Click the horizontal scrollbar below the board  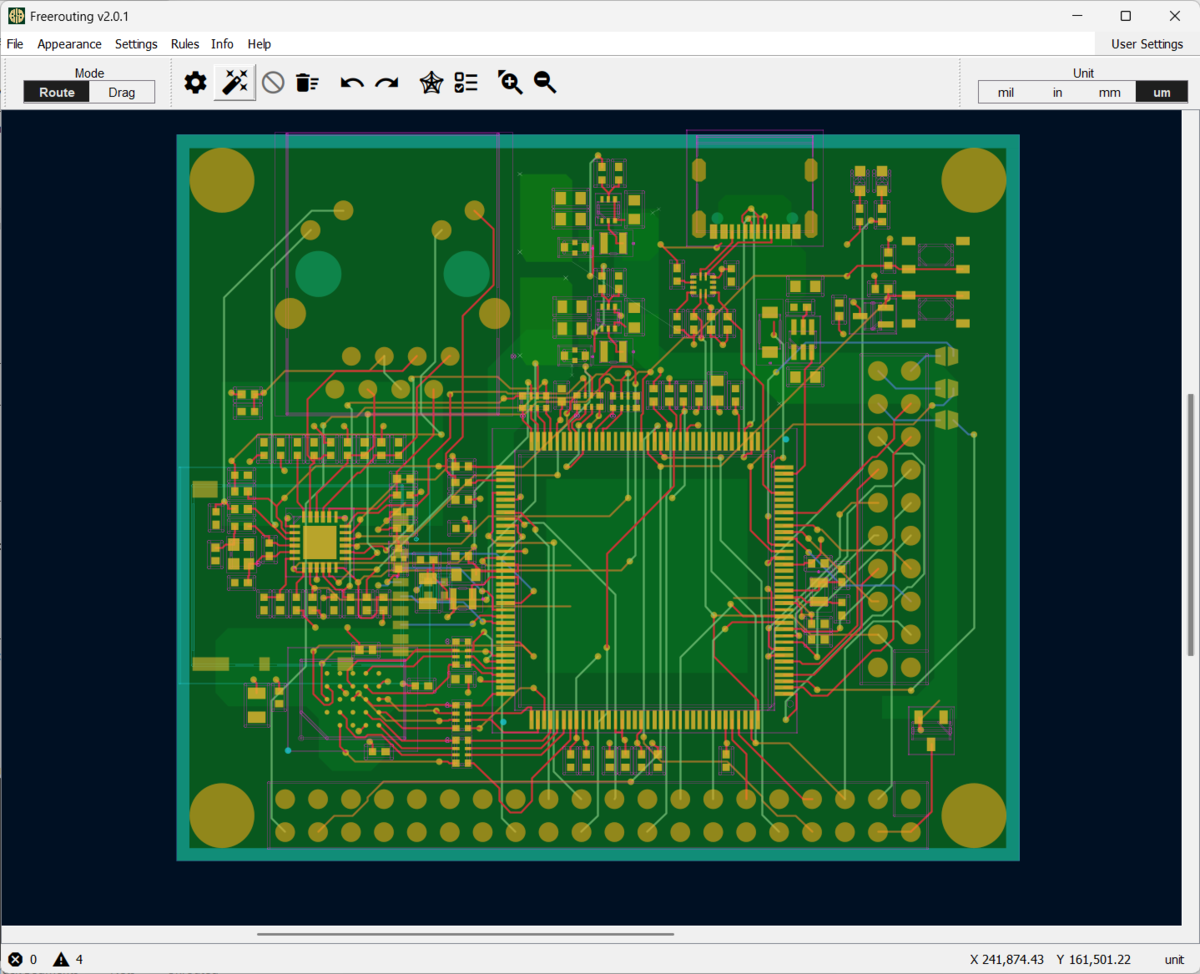pos(465,934)
